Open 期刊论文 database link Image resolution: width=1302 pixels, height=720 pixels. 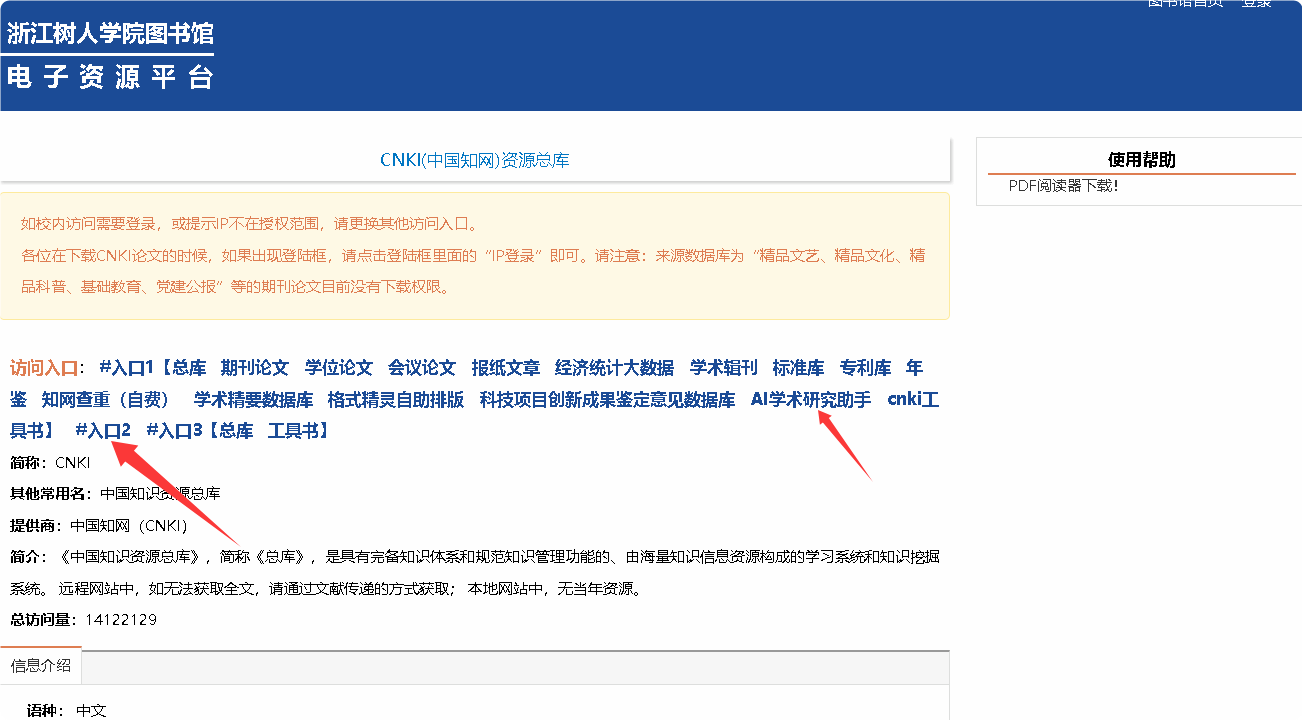click(254, 368)
